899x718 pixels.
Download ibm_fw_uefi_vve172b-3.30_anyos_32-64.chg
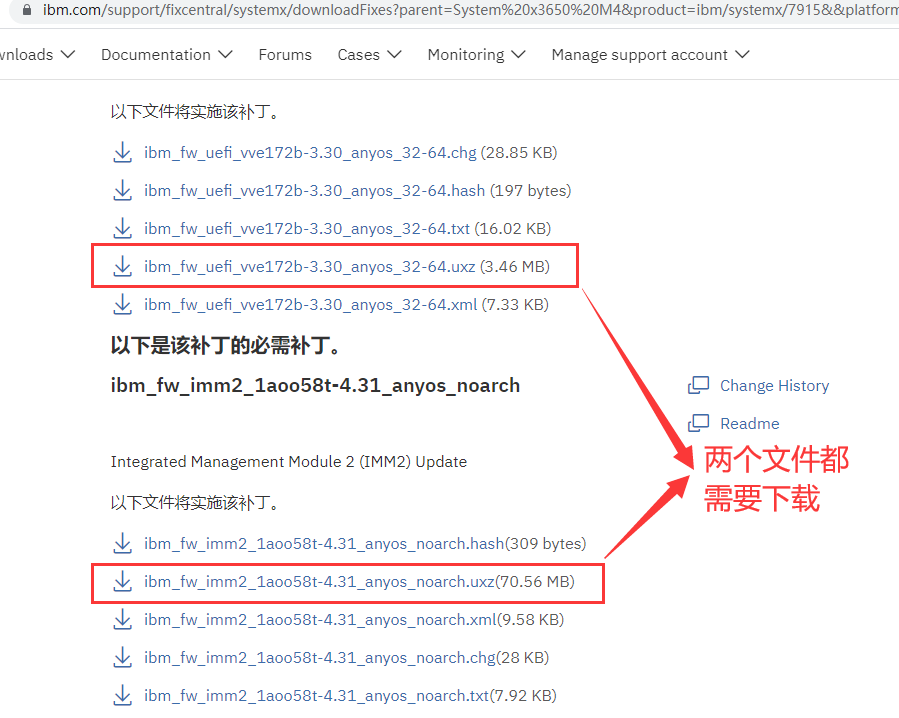tap(310, 153)
